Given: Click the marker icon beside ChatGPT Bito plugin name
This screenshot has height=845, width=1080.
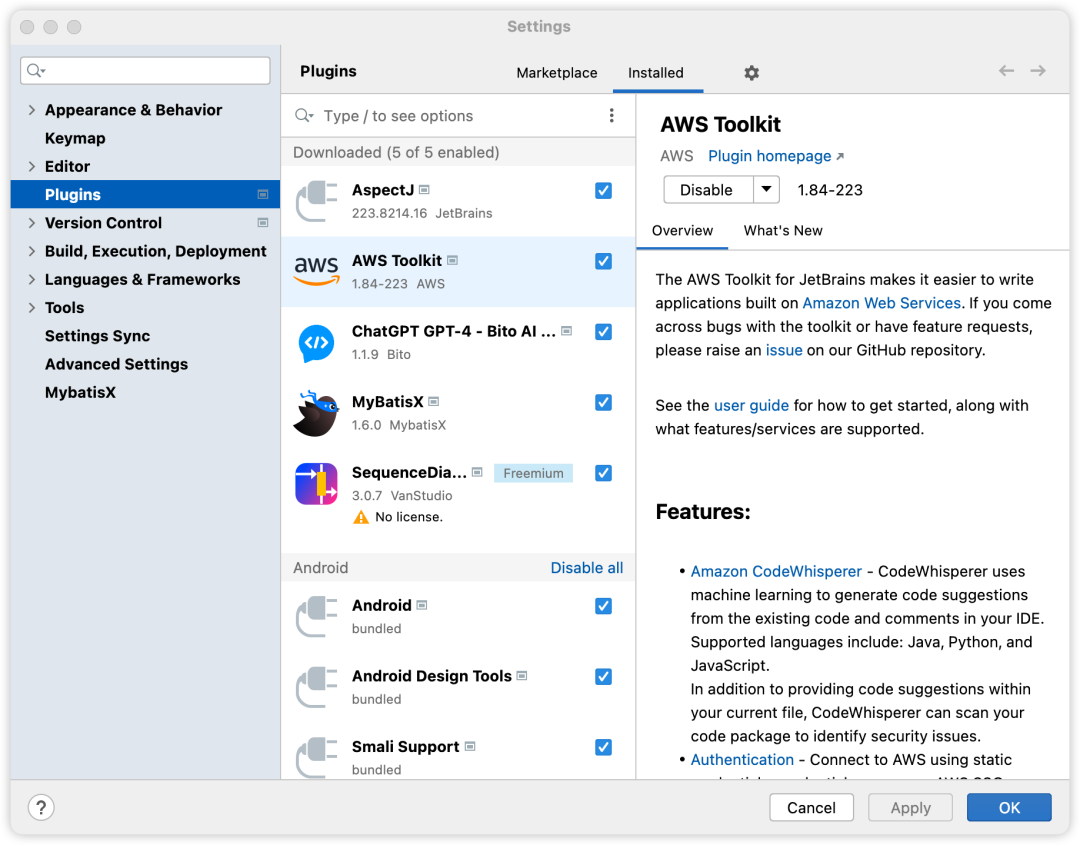Looking at the screenshot, I should tap(567, 331).
